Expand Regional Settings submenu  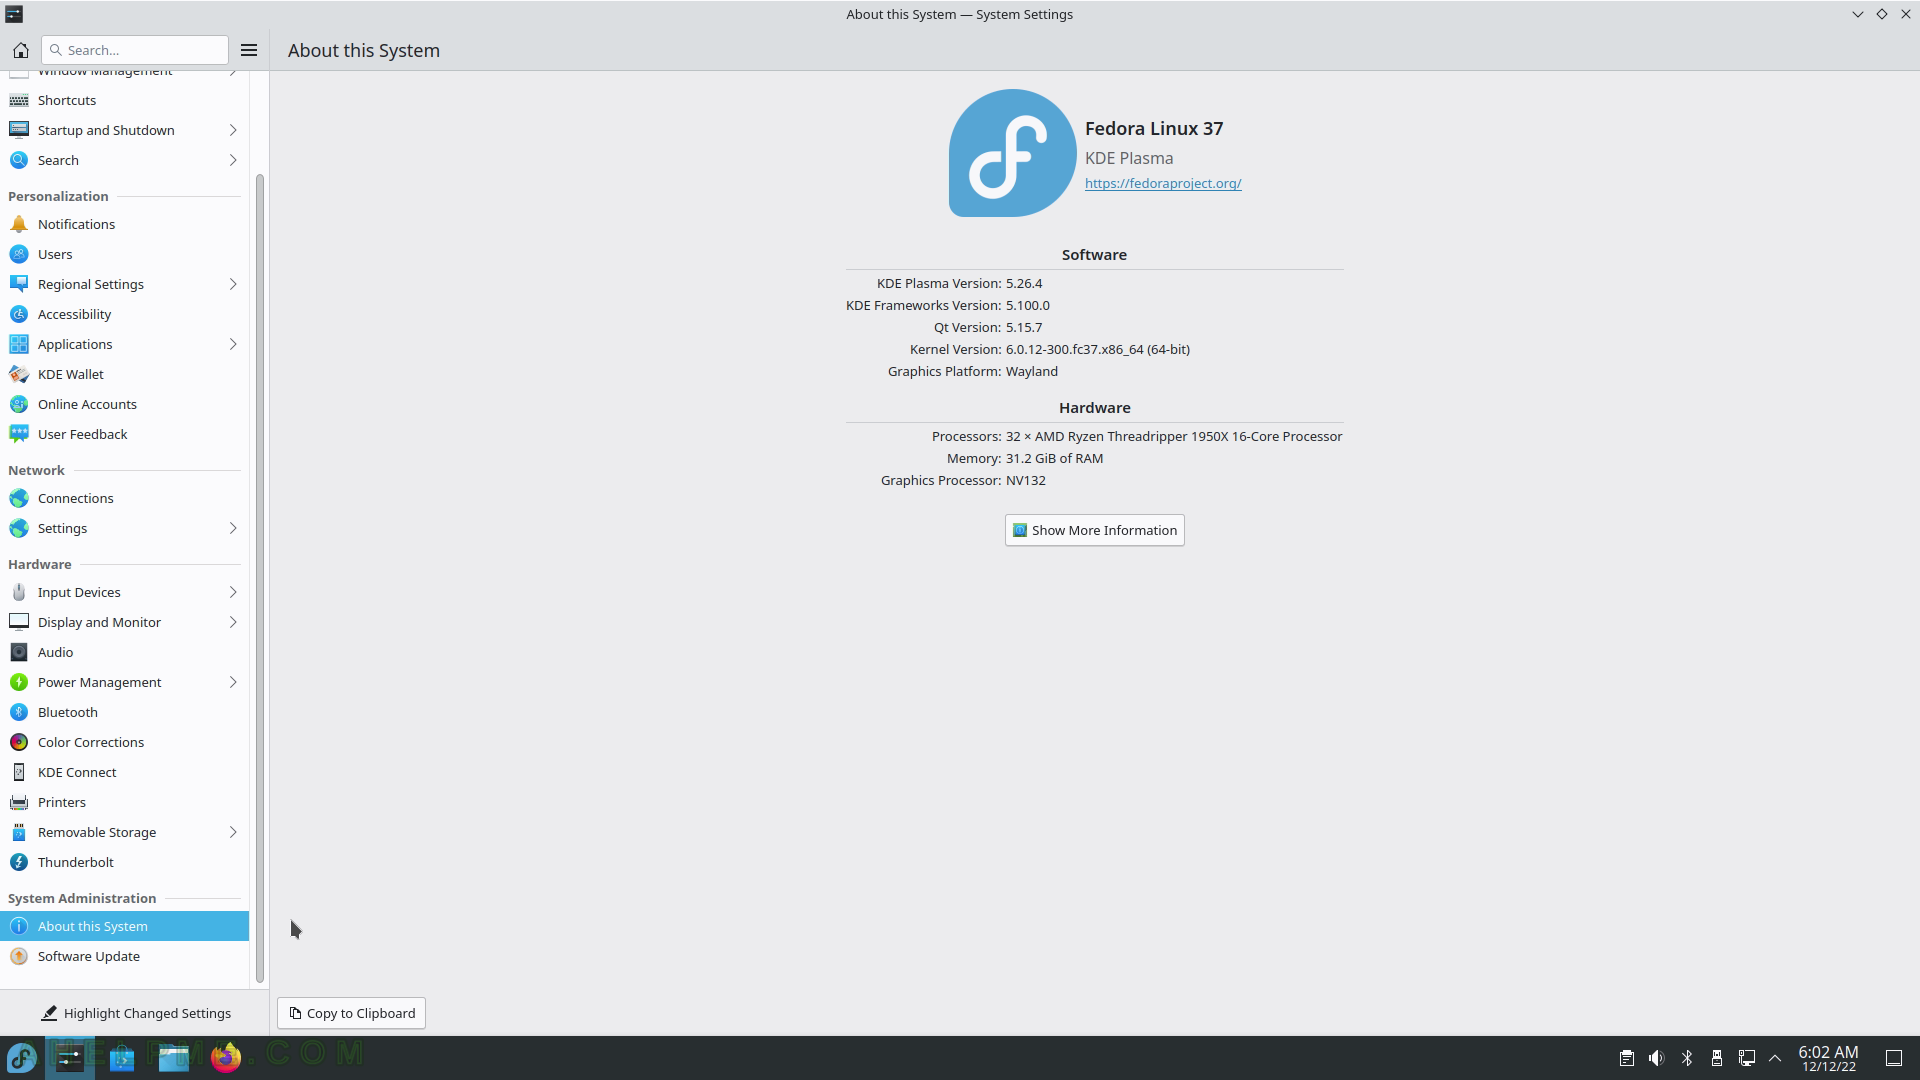233,284
